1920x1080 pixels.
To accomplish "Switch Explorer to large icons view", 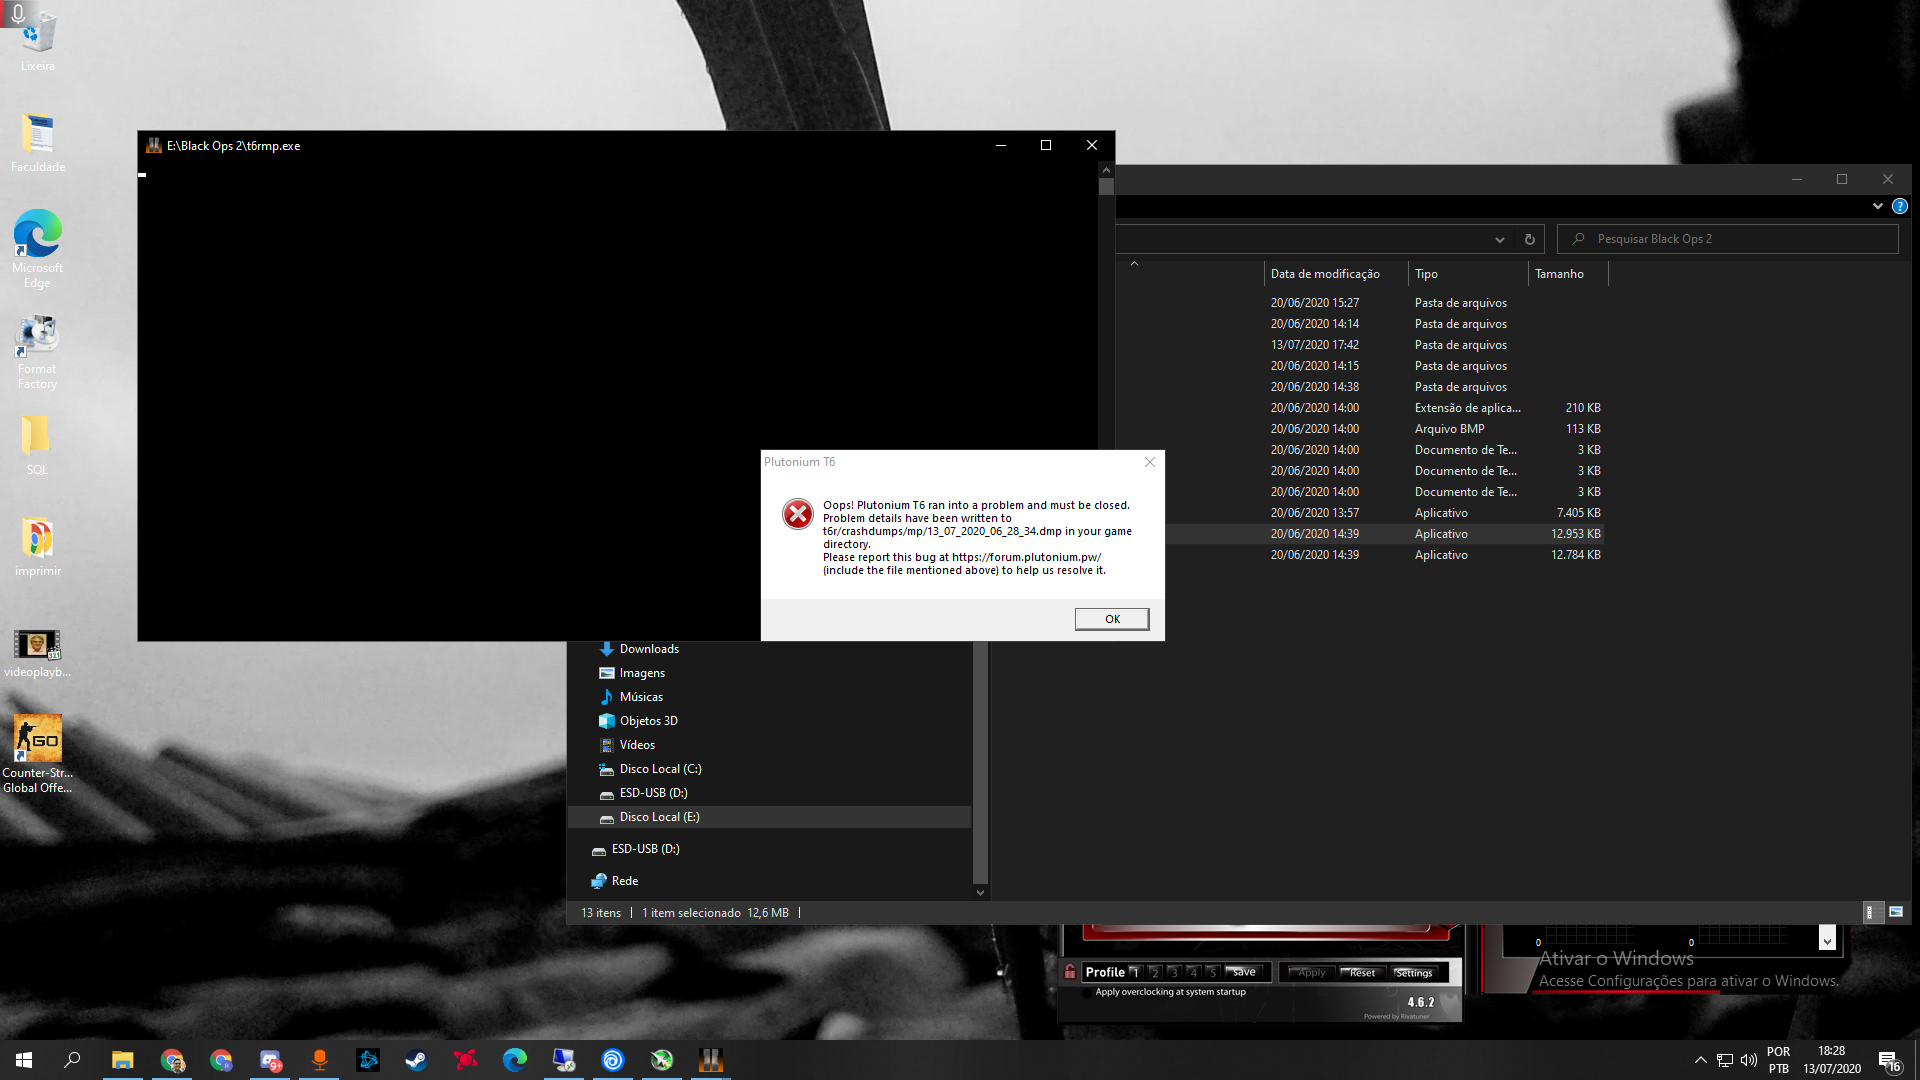I will click(1895, 912).
